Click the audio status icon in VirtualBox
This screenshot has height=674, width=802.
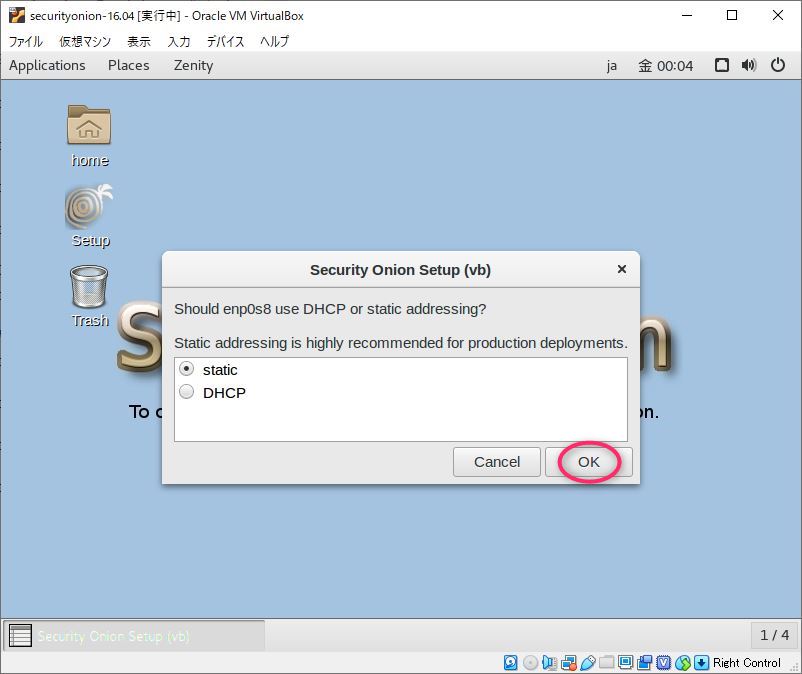click(549, 663)
